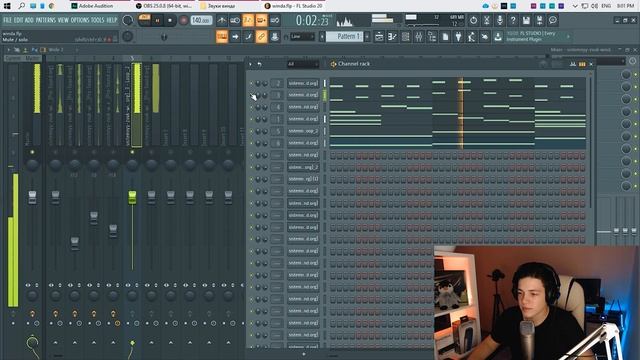This screenshot has width=640, height=360.
Task: Select previous pattern arrow left of Pattern 1
Action: tap(322, 37)
